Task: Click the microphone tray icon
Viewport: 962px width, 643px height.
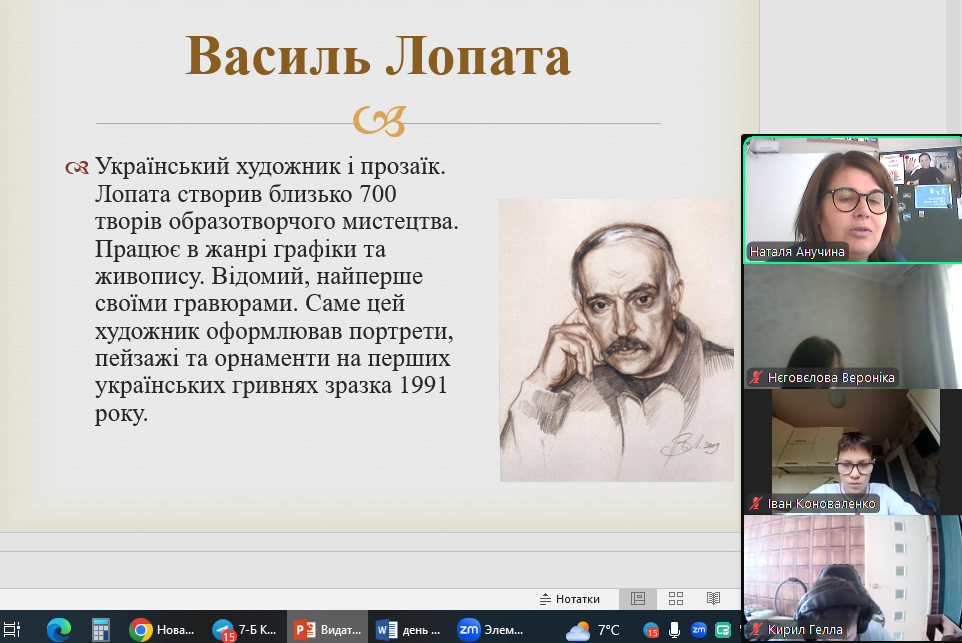Action: (x=674, y=630)
